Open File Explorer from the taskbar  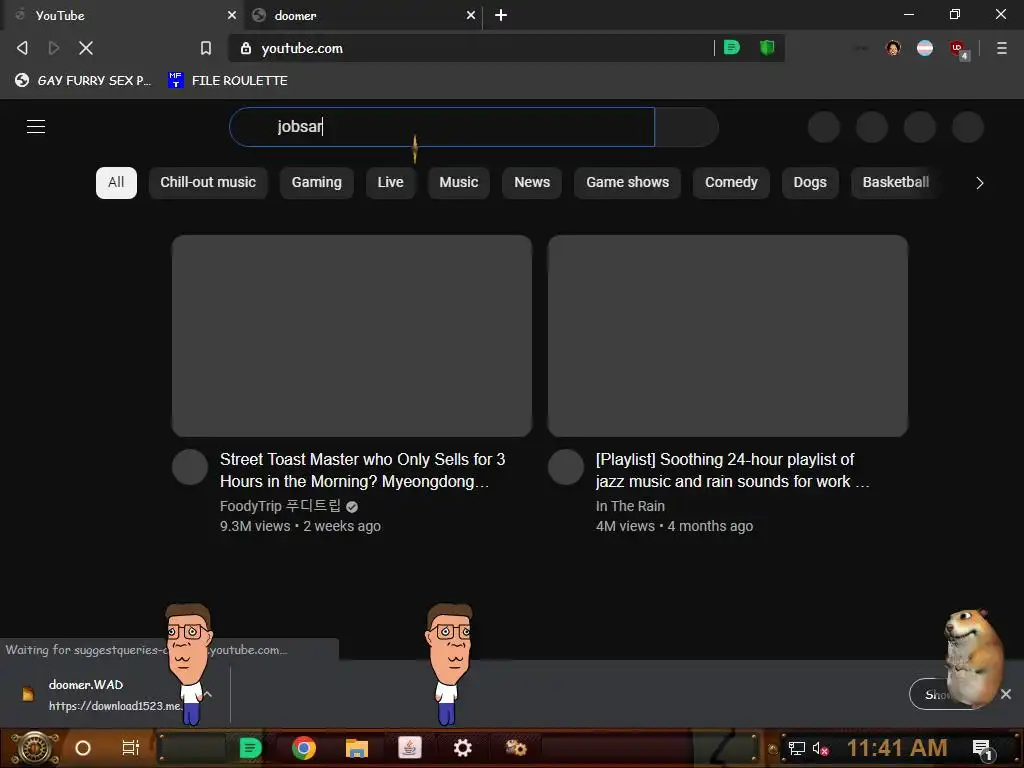(357, 748)
